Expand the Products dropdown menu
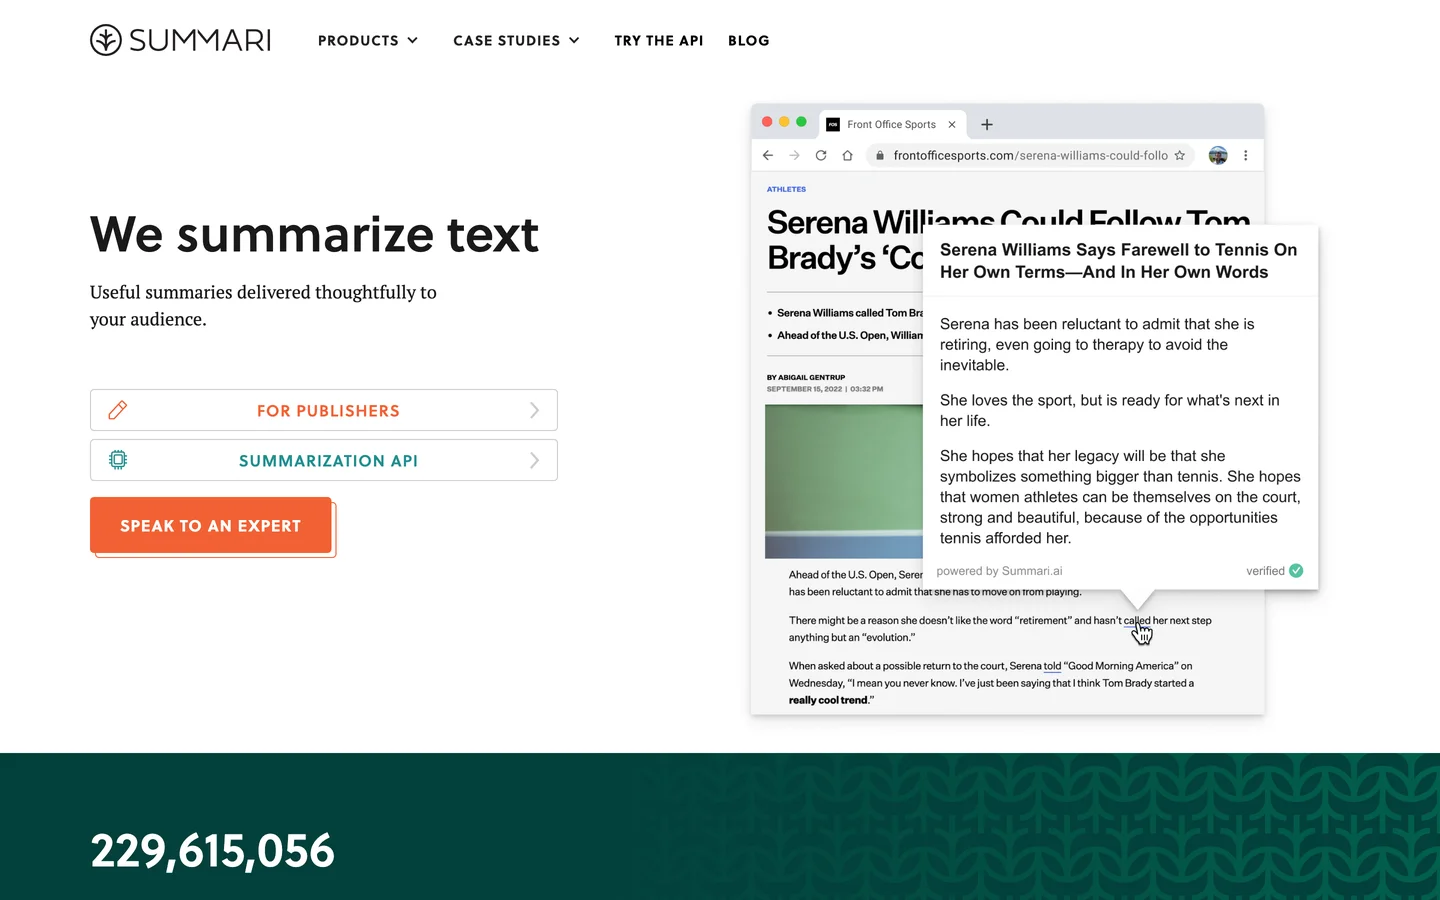The image size is (1440, 900). pos(367,41)
